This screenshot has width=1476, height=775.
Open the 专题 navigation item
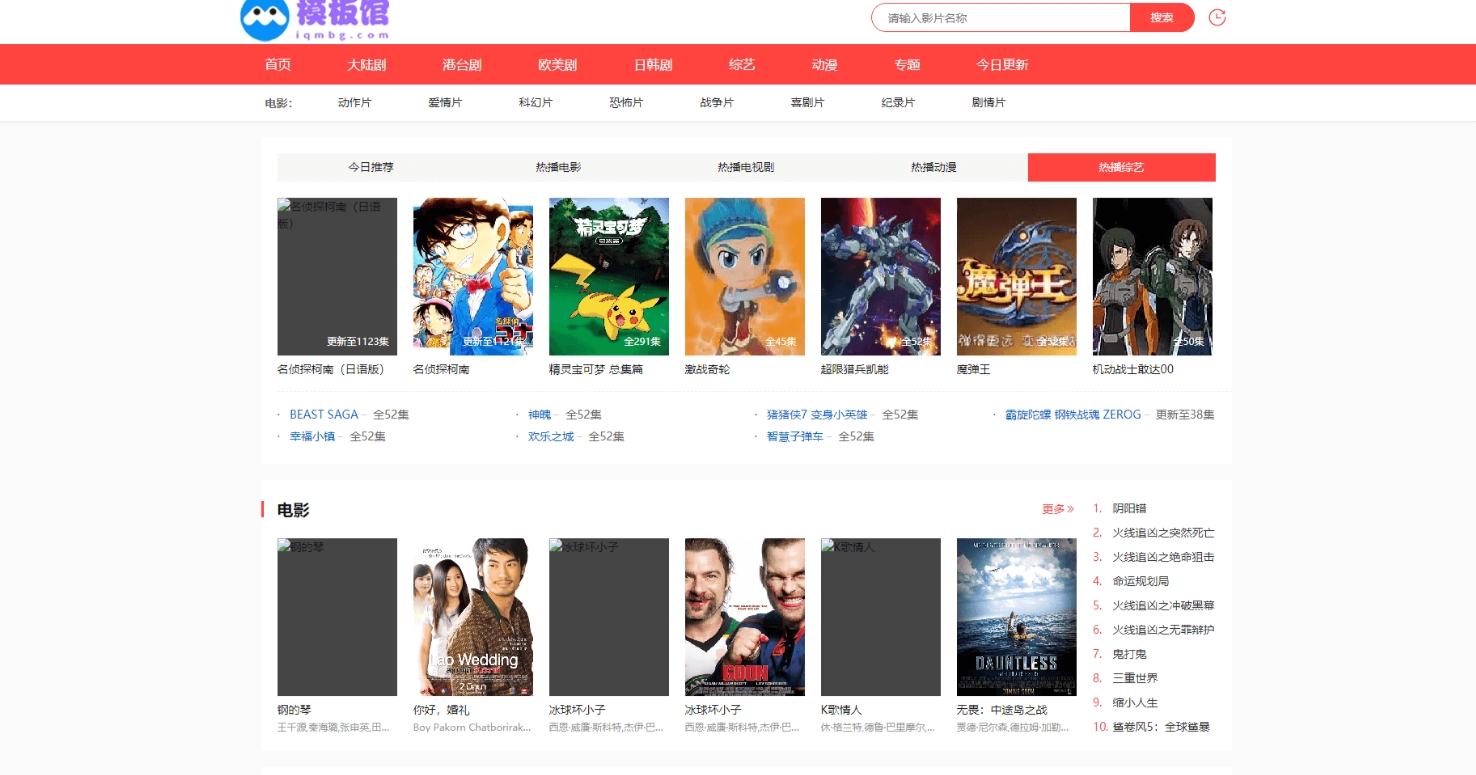[x=907, y=65]
